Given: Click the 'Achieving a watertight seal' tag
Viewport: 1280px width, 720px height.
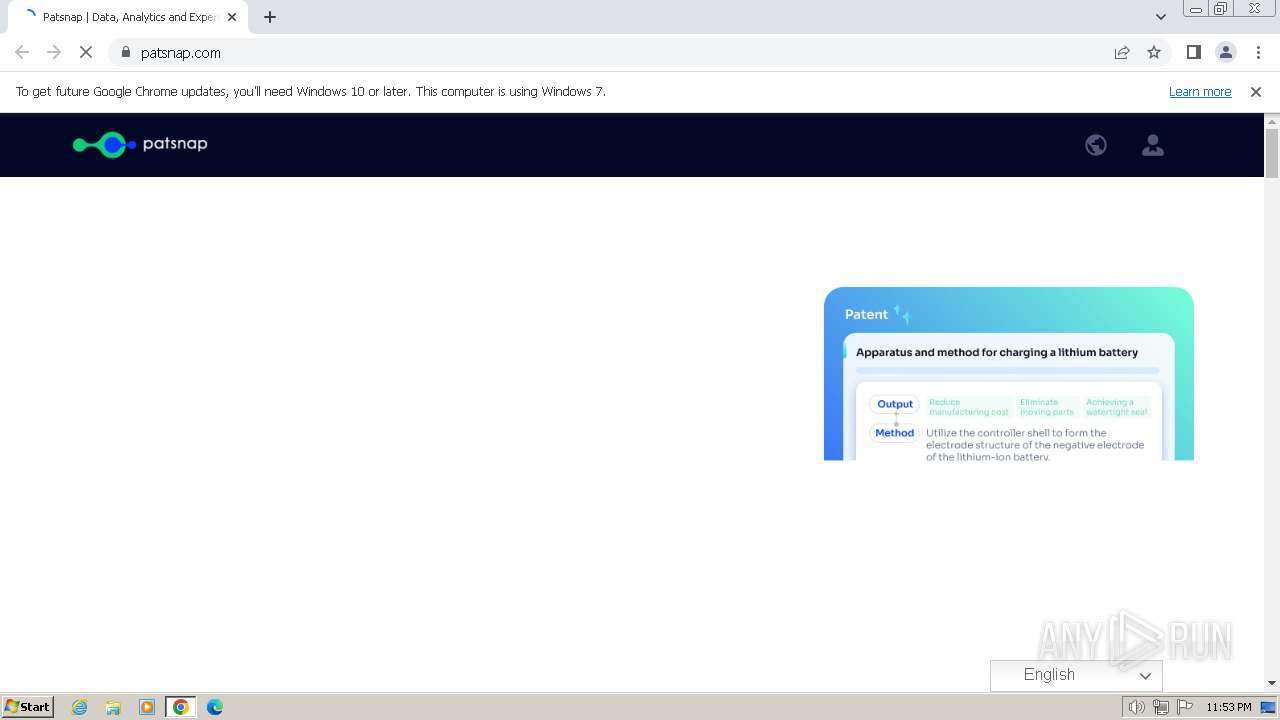Looking at the screenshot, I should pyautogui.click(x=1117, y=407).
